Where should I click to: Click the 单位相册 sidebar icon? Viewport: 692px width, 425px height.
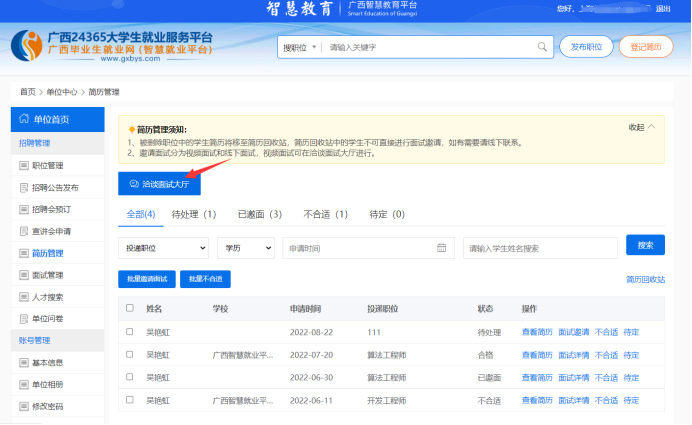pos(23,385)
